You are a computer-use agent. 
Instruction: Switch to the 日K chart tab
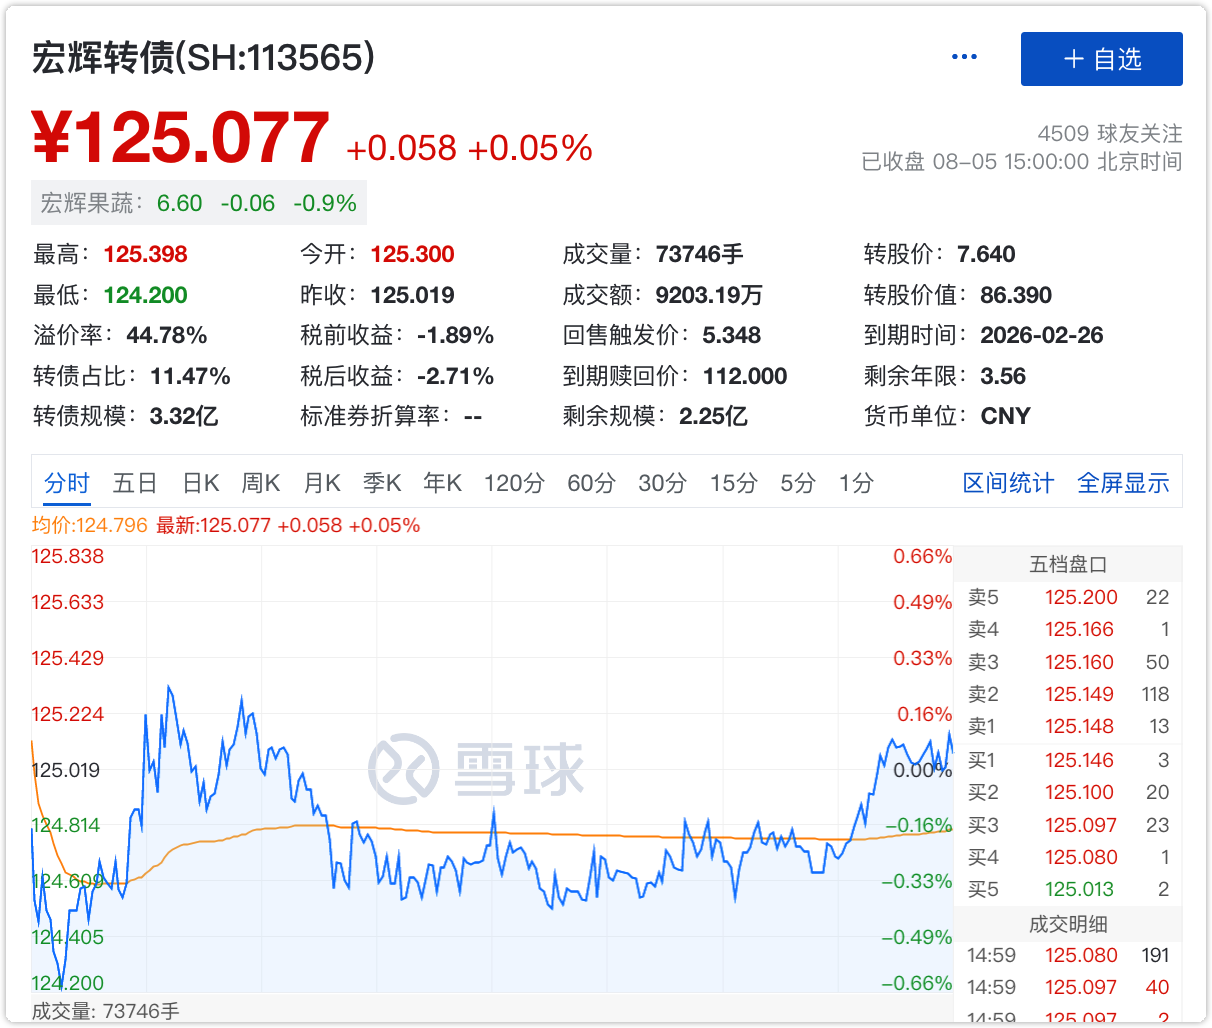[x=200, y=483]
